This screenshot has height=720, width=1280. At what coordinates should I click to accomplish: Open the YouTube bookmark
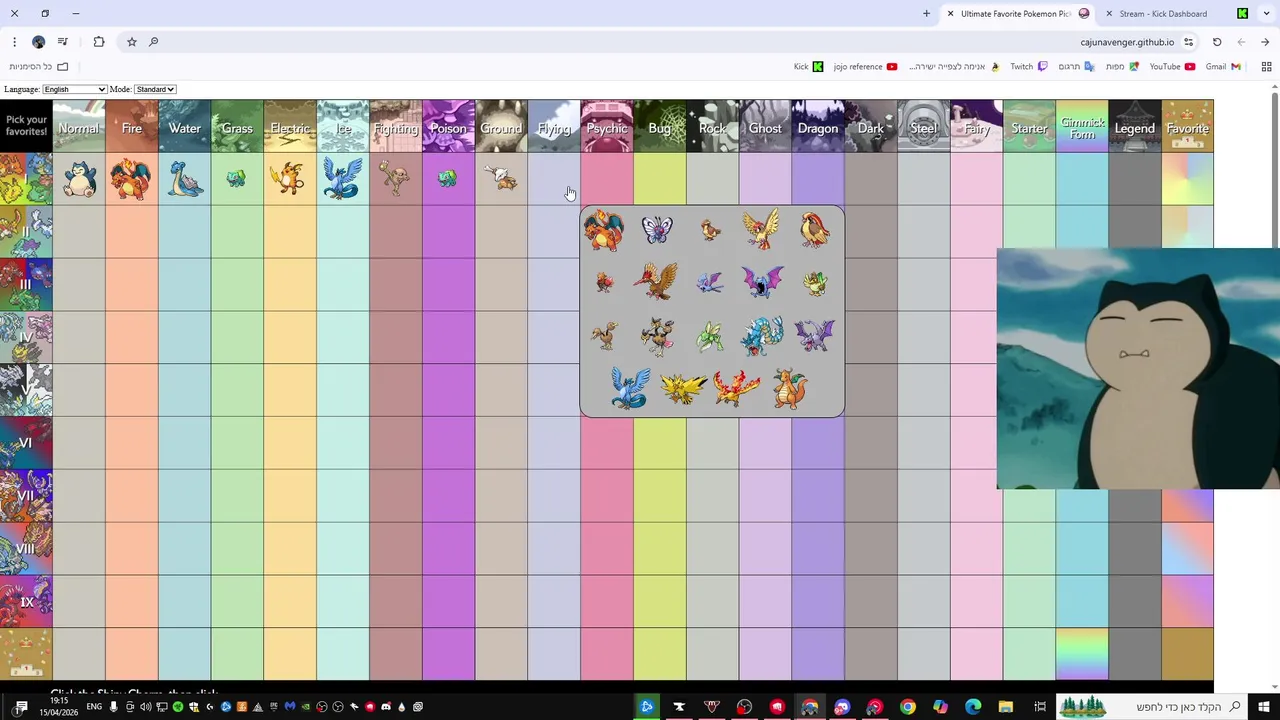pyautogui.click(x=1172, y=67)
